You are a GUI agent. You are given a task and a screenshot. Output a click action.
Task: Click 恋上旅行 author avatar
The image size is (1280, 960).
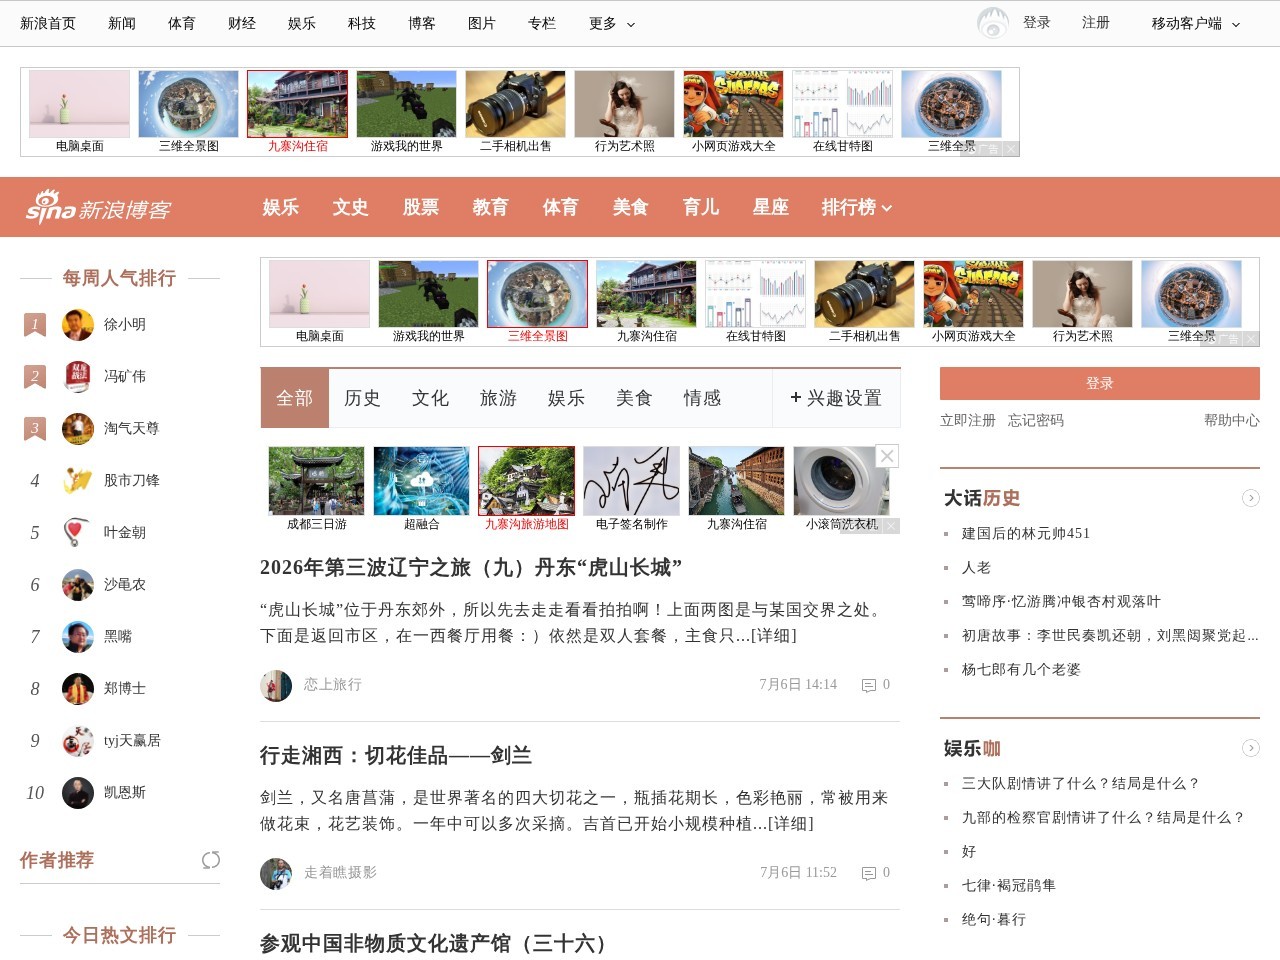pos(276,685)
